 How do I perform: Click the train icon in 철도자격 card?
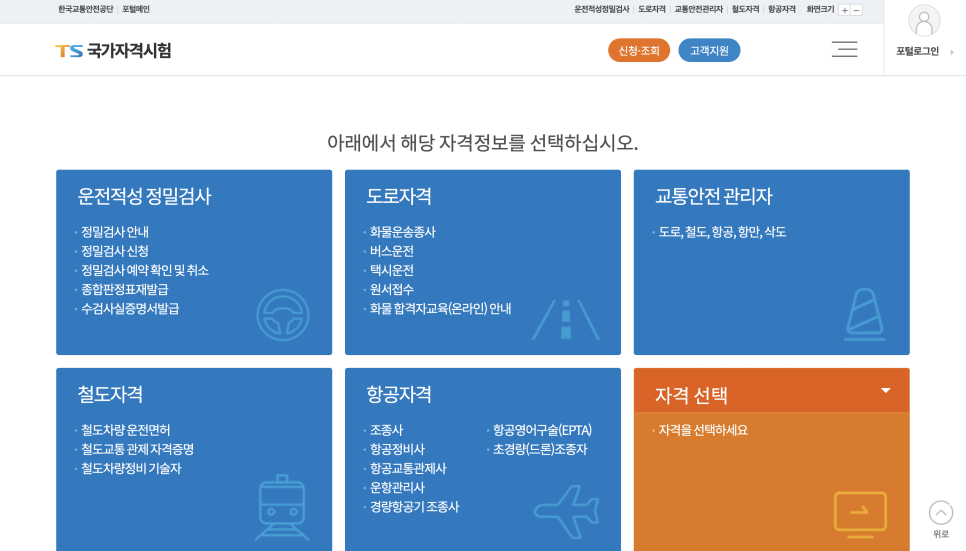282,507
